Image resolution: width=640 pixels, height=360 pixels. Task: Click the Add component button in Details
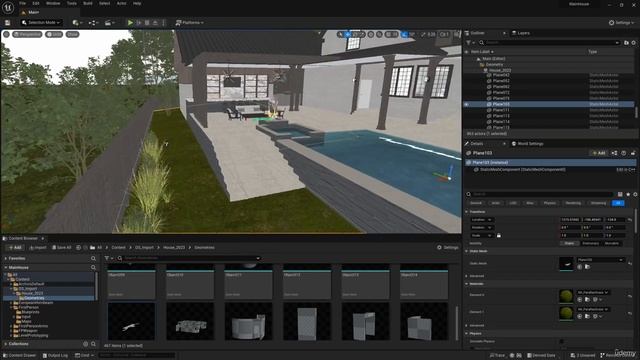pyautogui.click(x=598, y=153)
